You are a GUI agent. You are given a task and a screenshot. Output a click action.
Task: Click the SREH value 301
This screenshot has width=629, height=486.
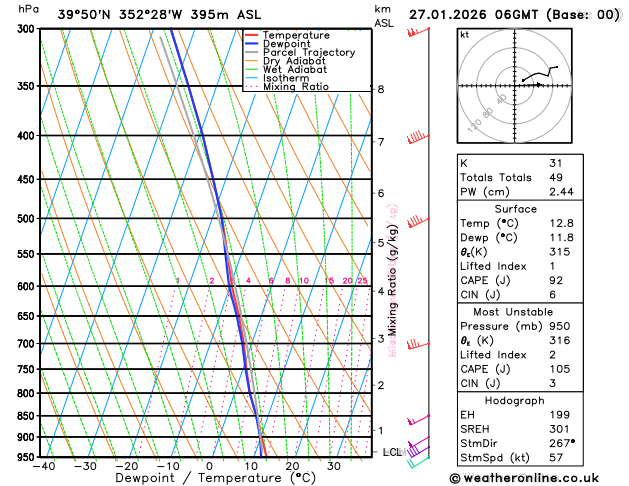(560, 429)
